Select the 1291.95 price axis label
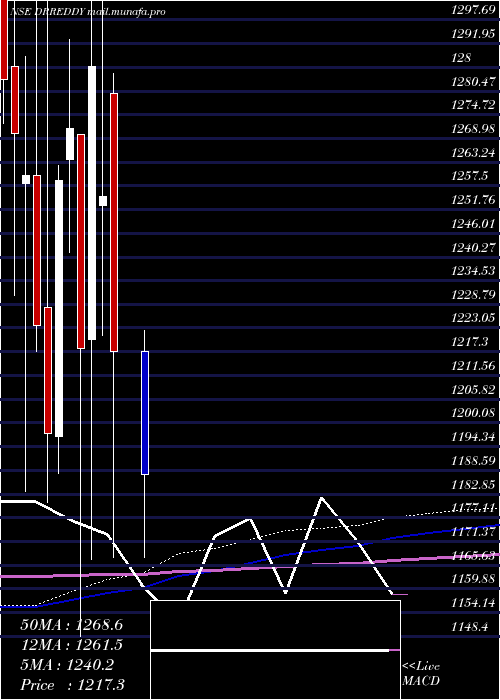Viewport: 500px width, 700px height. pos(473,34)
